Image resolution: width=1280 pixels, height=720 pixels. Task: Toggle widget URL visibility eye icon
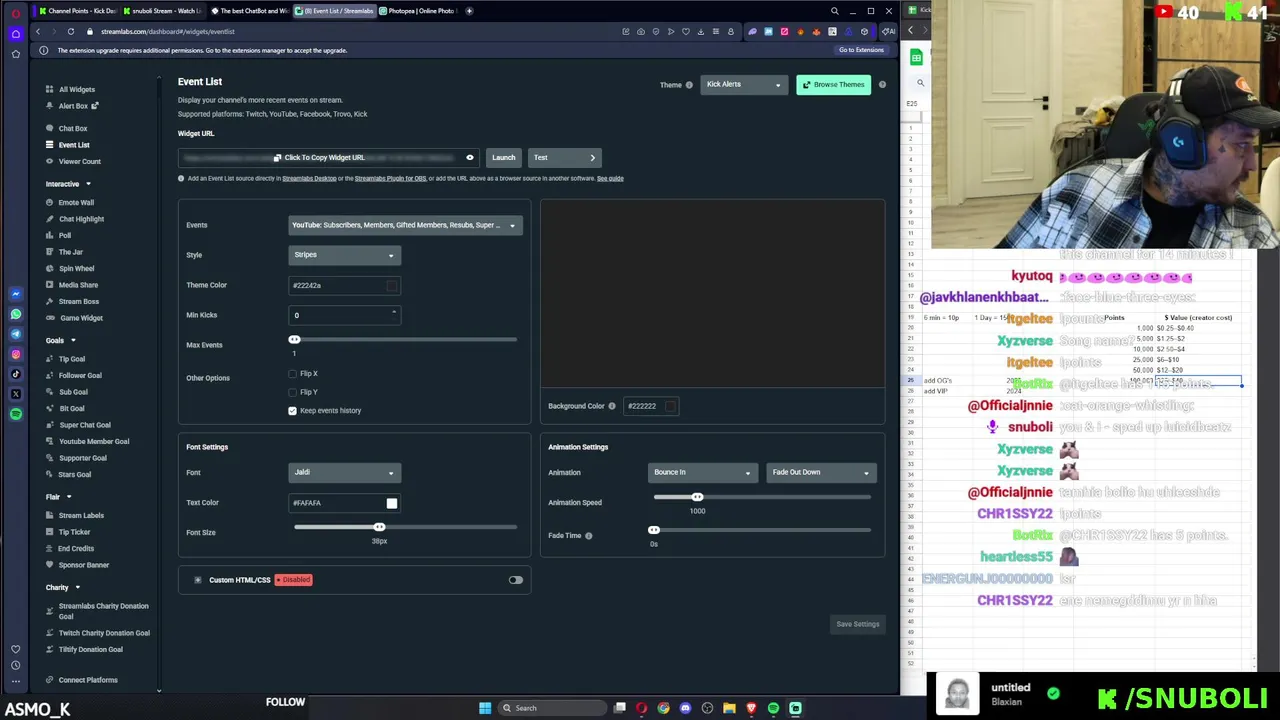pos(470,157)
